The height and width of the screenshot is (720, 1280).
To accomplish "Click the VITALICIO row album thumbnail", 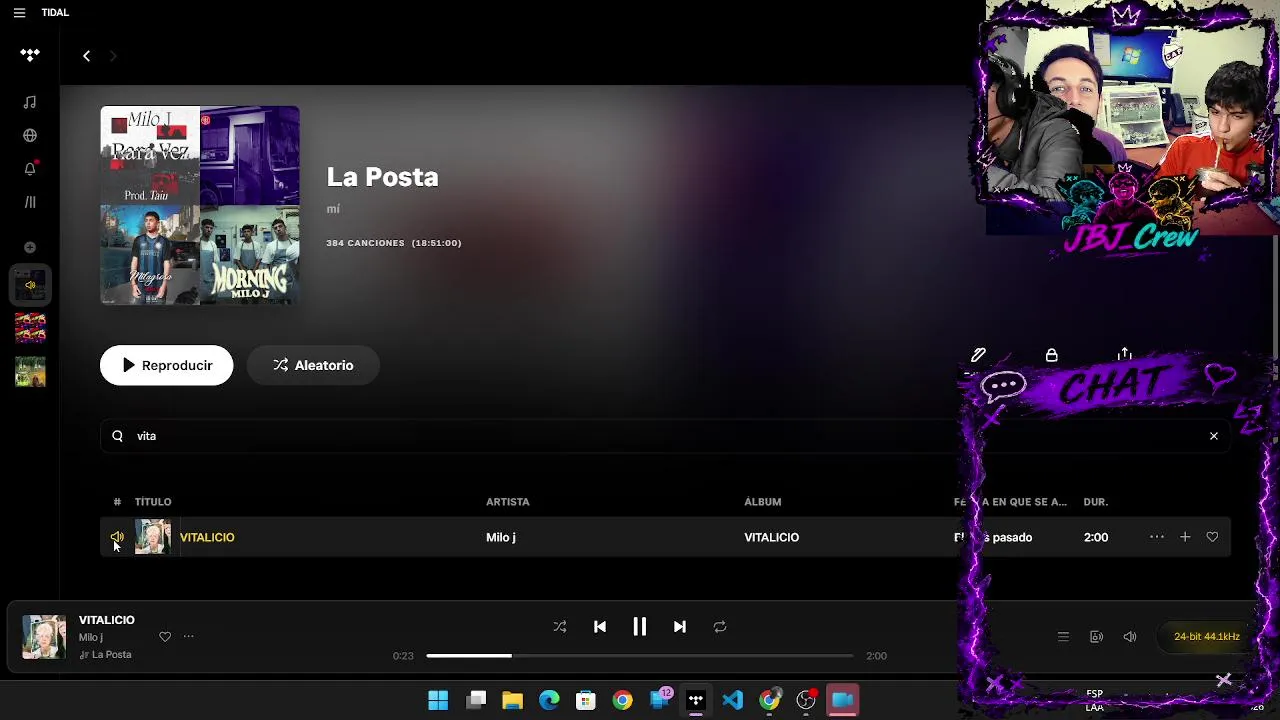I will click(153, 537).
